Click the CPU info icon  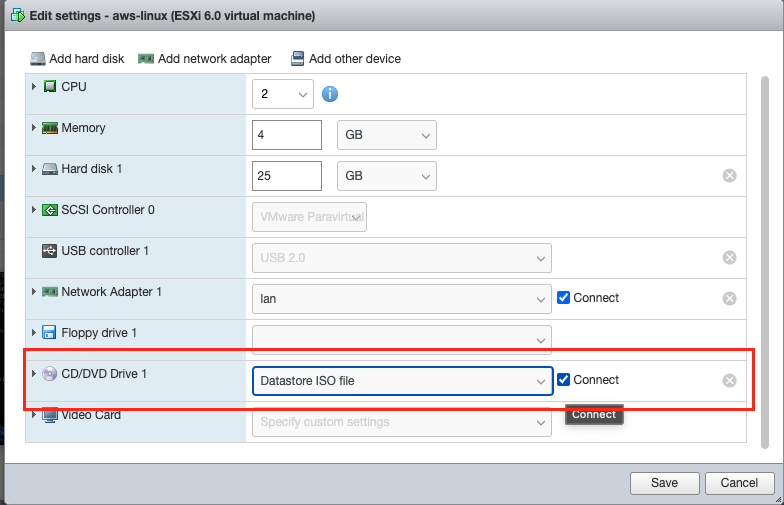pyautogui.click(x=329, y=95)
